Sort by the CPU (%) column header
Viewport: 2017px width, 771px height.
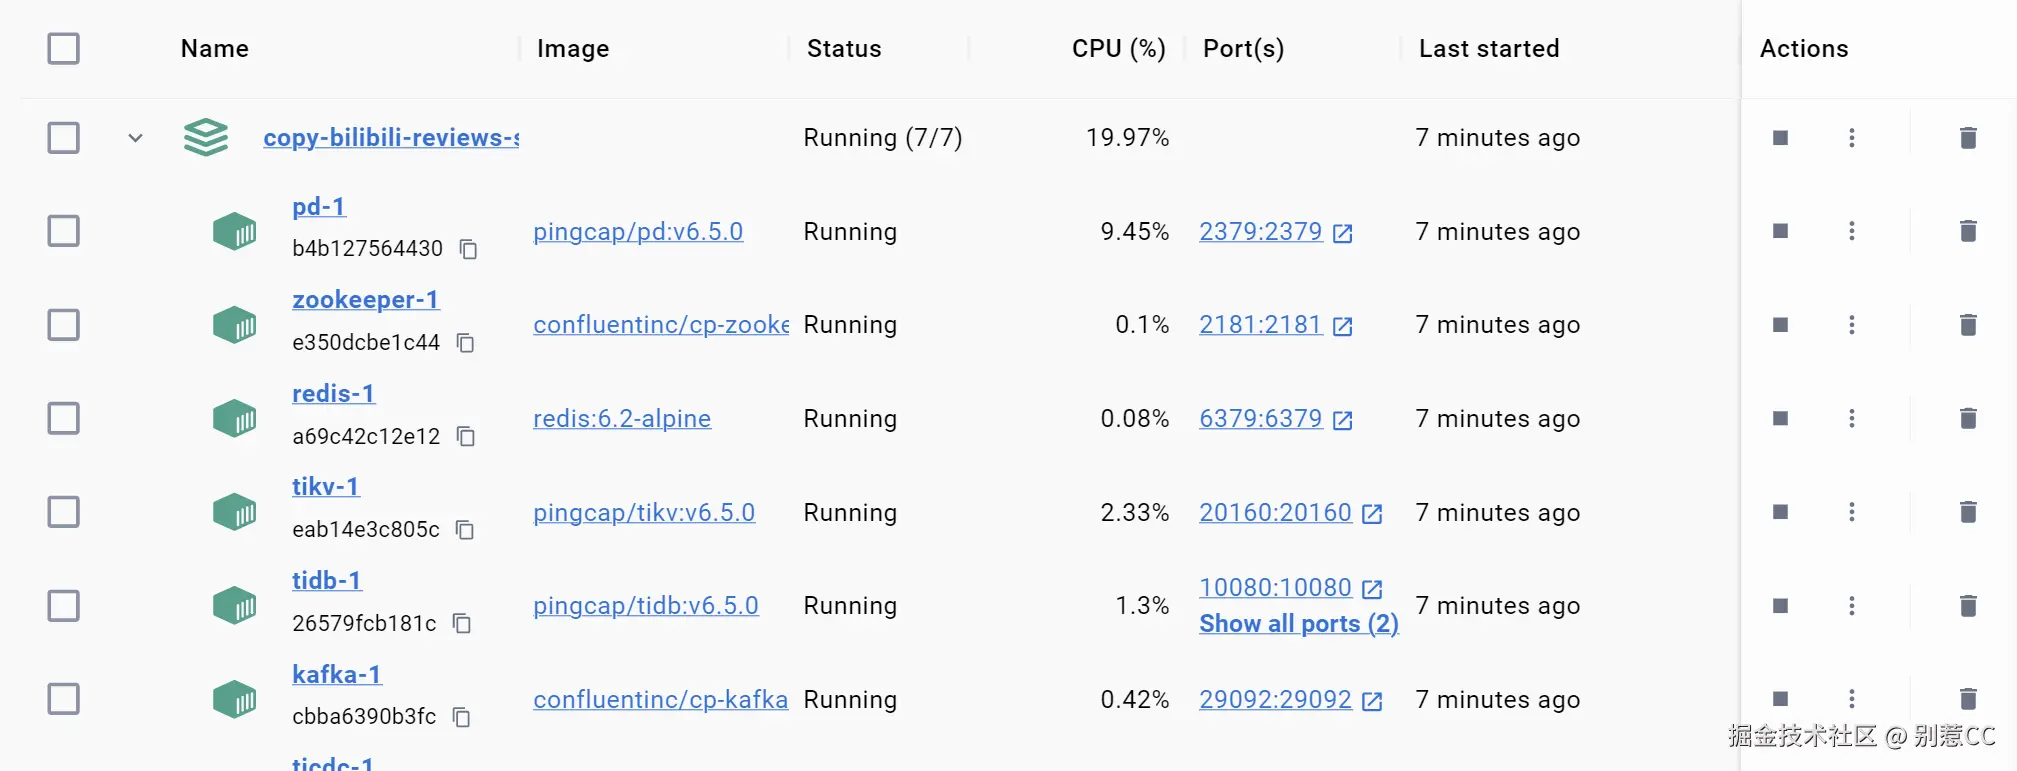coord(1118,48)
